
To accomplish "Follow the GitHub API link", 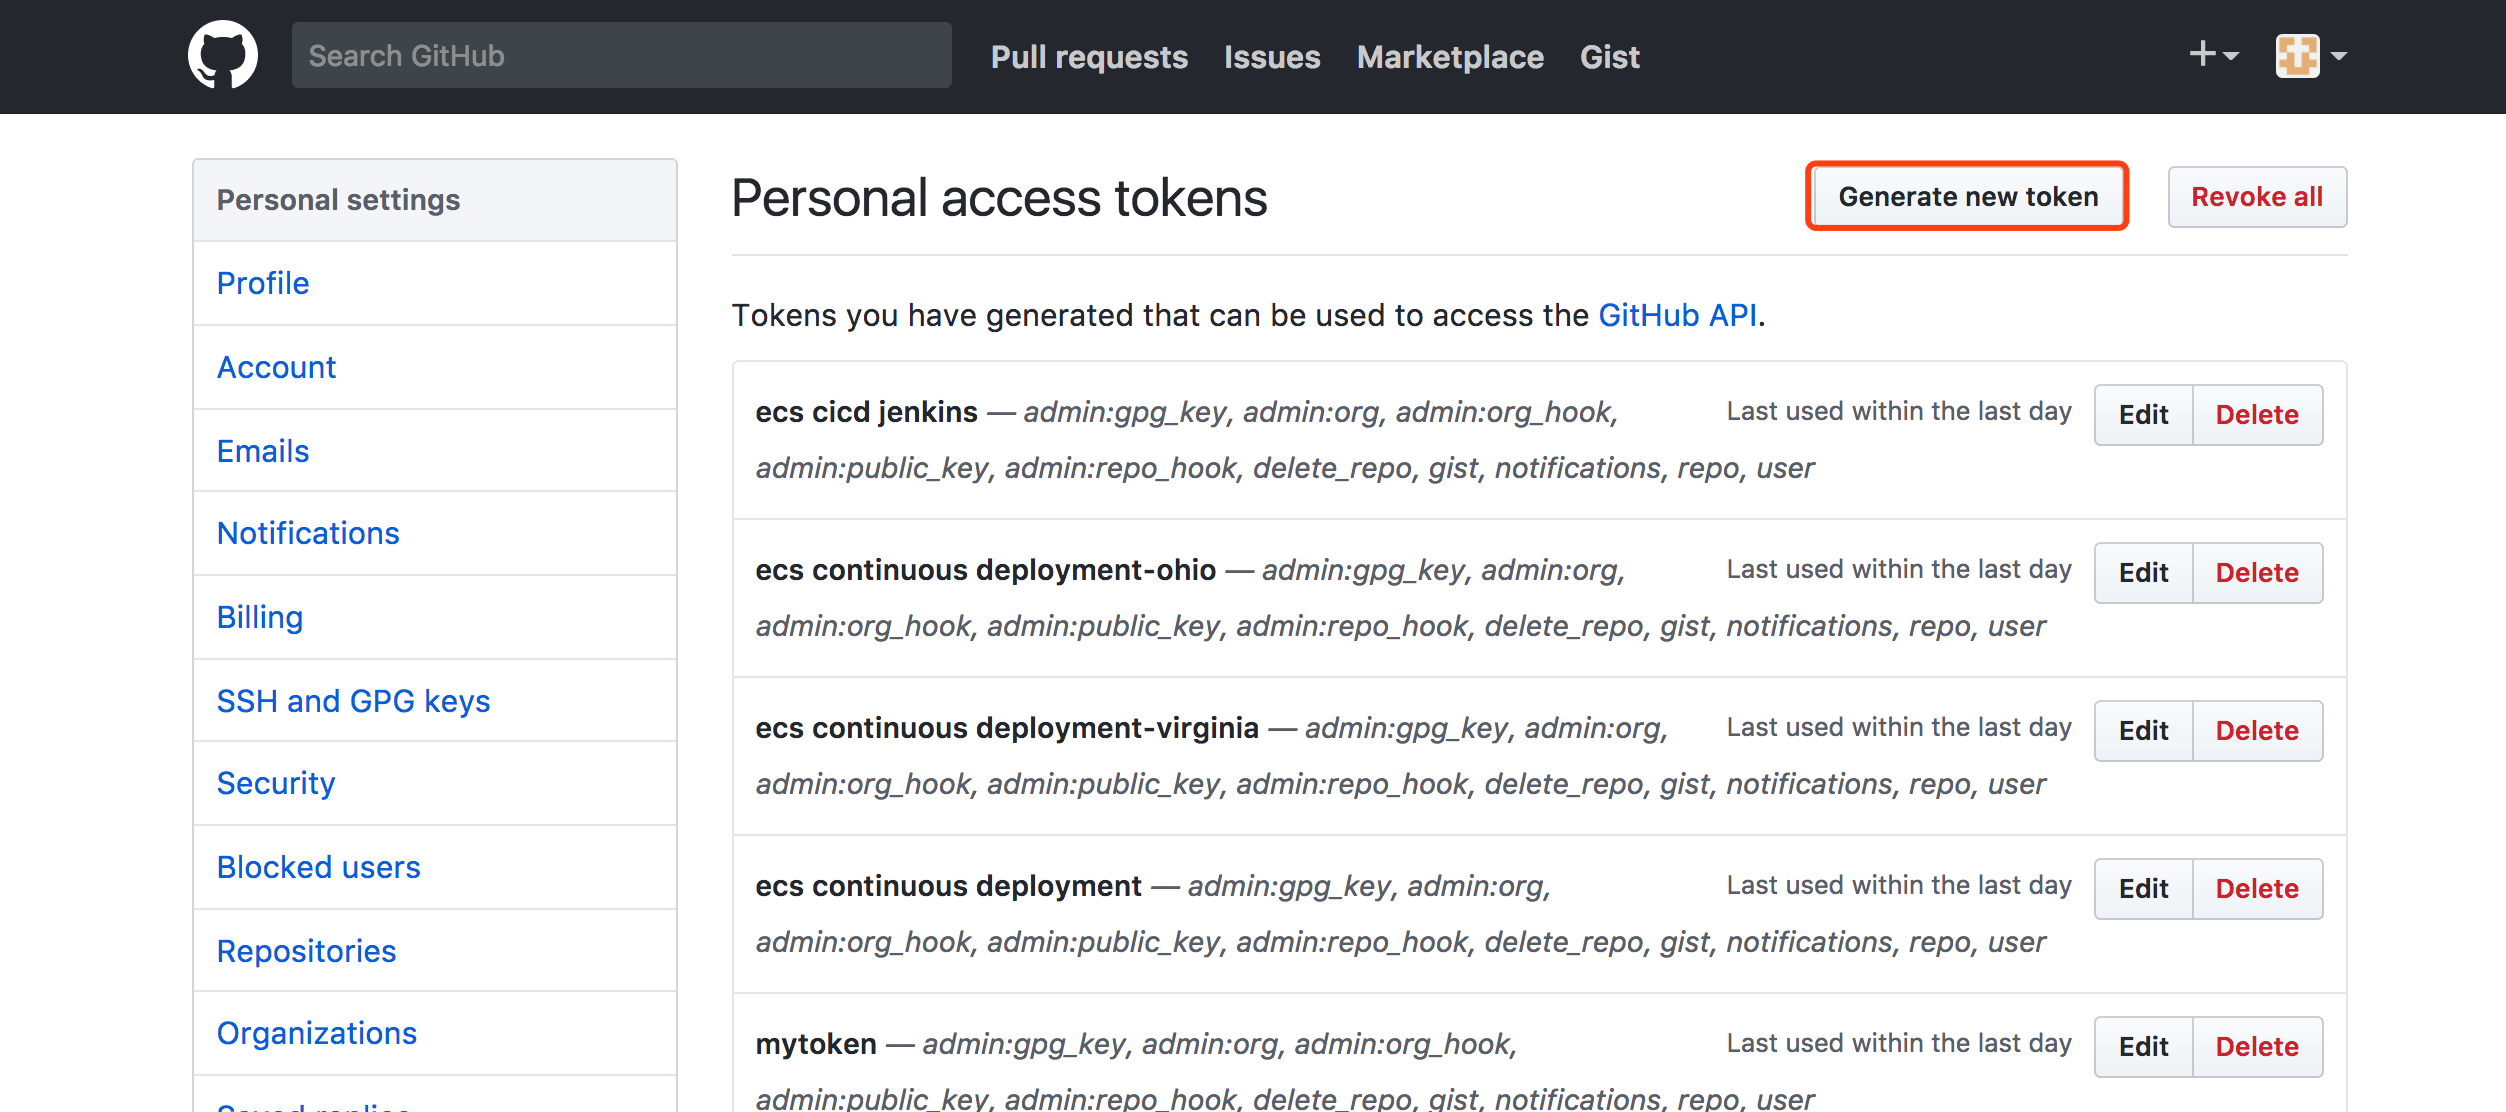I will pos(1677,315).
